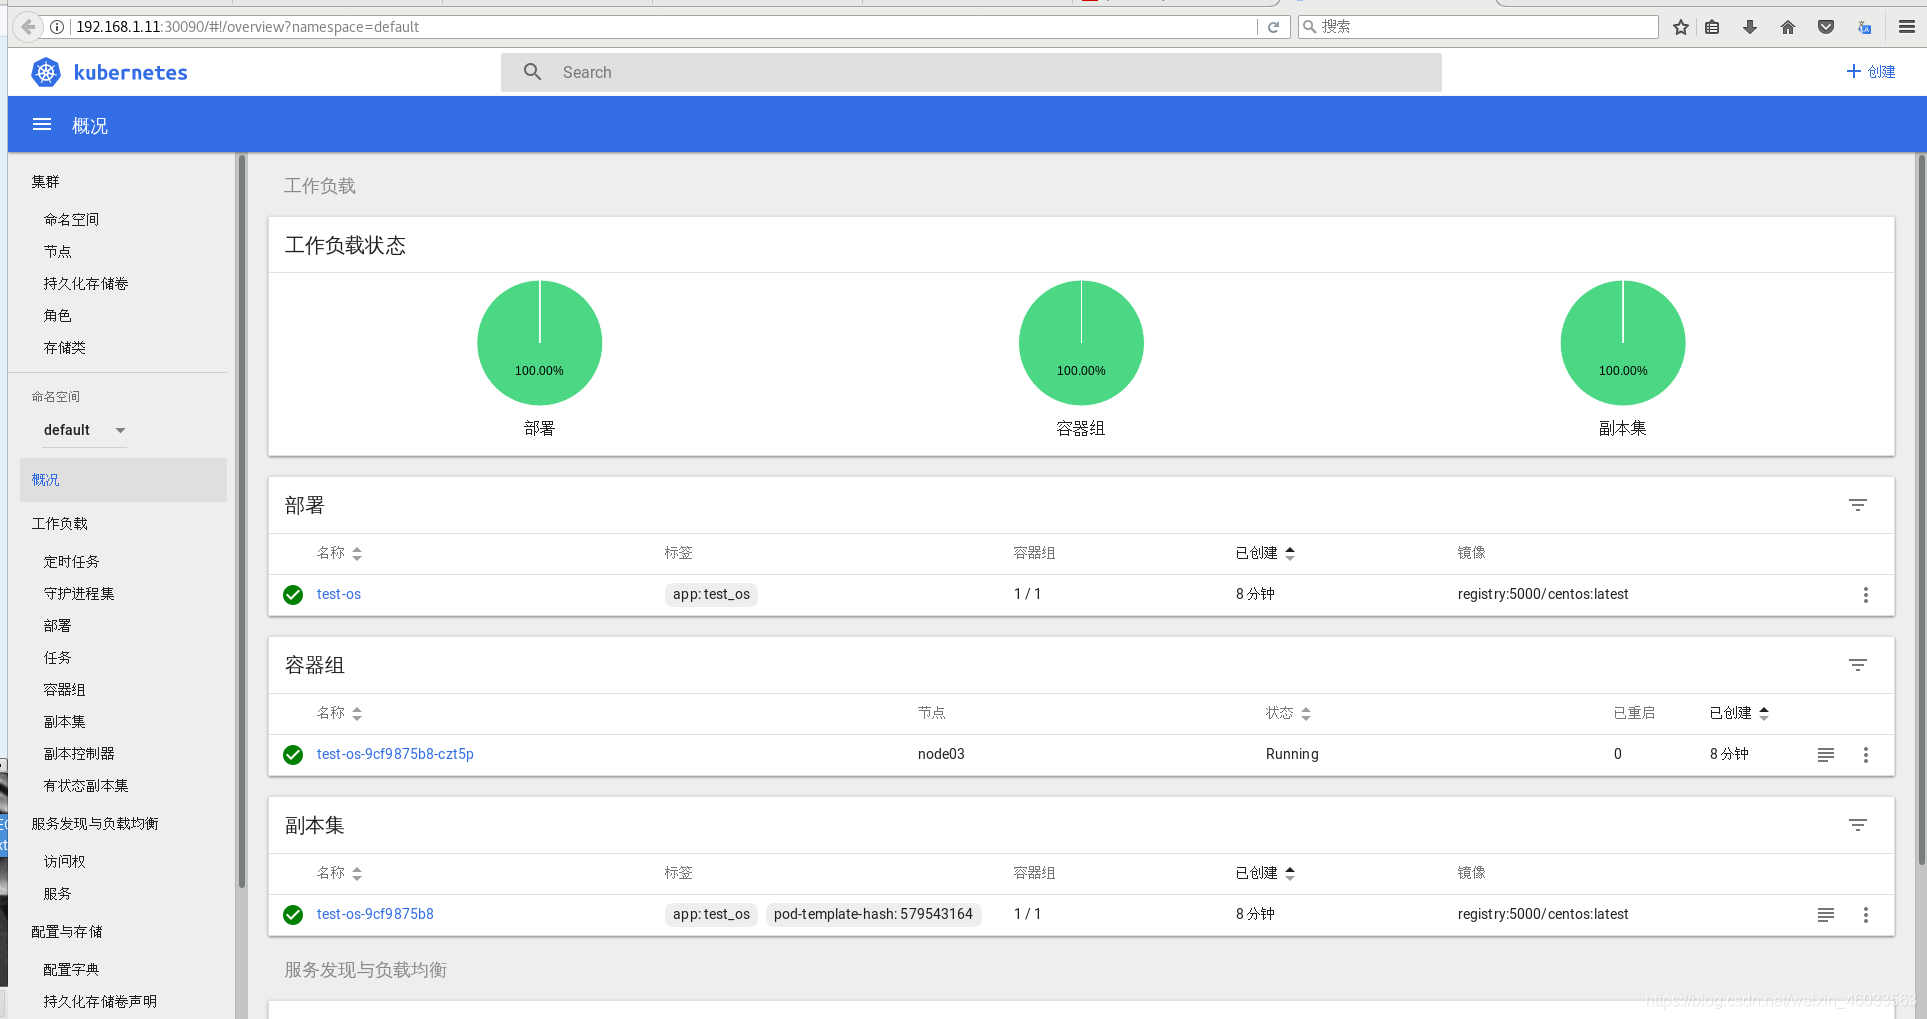1927x1019 pixels.
Task: Open 副本控制器 in sidebar
Action: pos(79,754)
